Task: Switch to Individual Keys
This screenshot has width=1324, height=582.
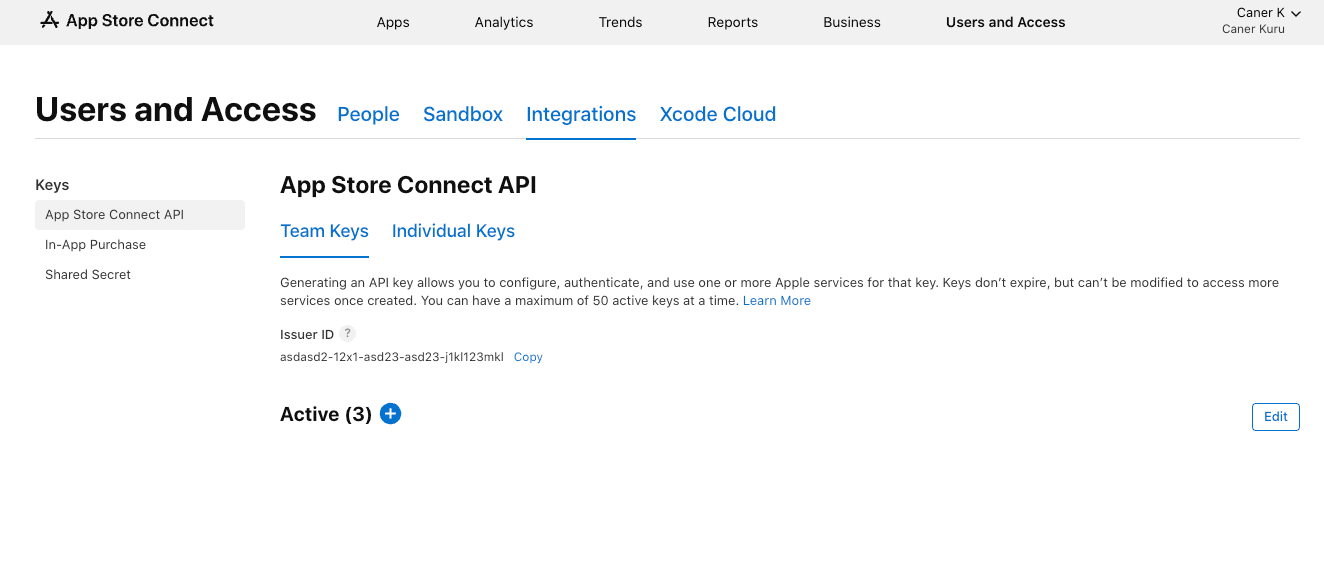Action: click(x=453, y=231)
